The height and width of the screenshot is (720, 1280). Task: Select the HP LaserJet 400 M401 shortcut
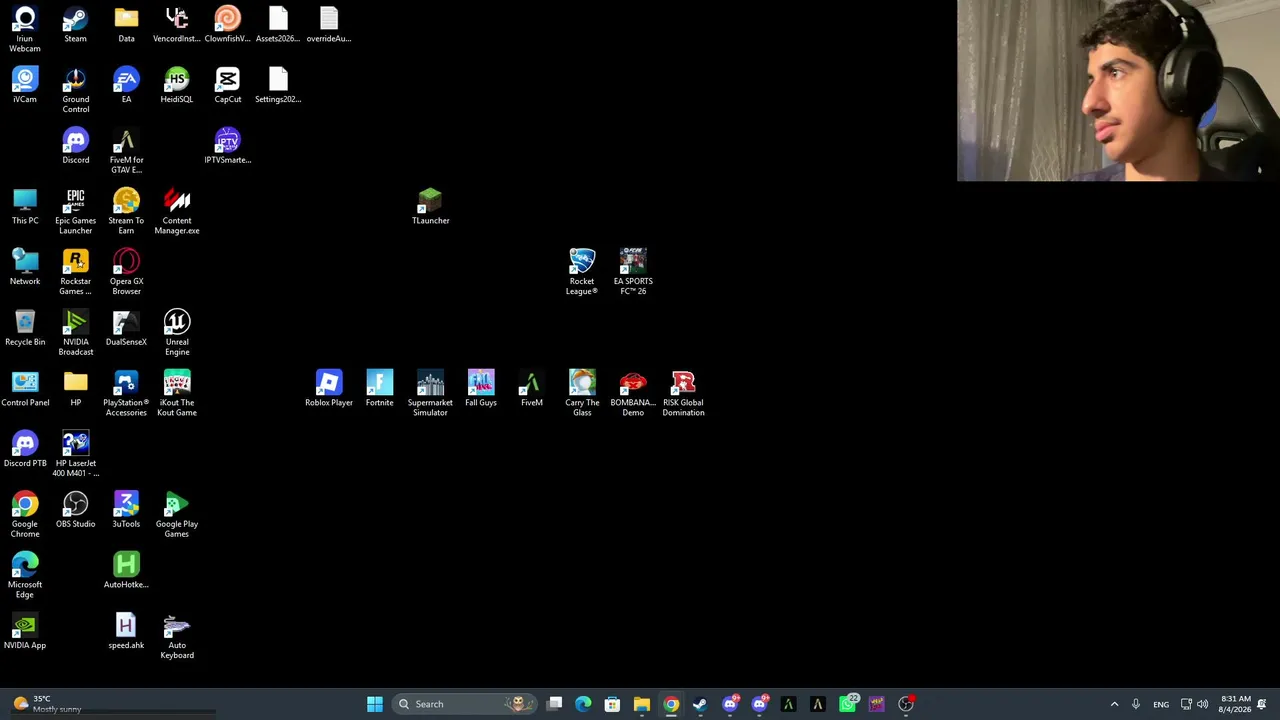tap(75, 455)
